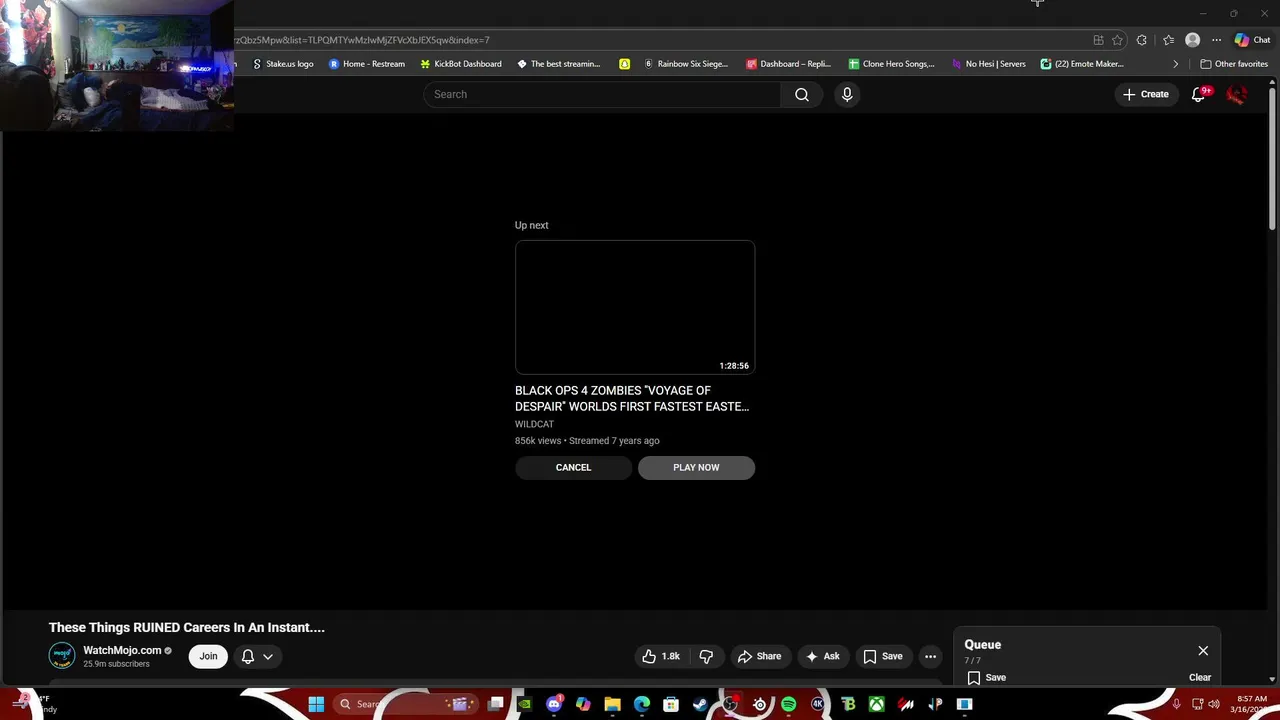1280x720 pixels.
Task: Click the Ask button
Action: point(823,656)
